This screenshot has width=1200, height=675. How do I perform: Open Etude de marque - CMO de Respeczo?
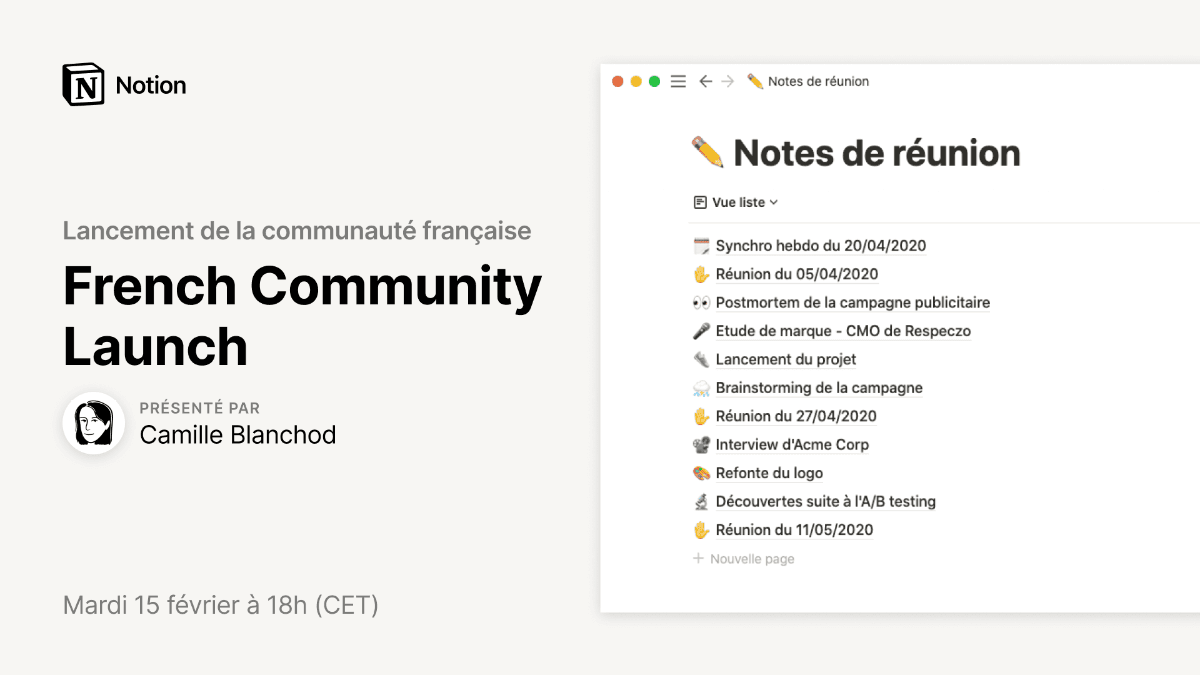click(x=843, y=331)
